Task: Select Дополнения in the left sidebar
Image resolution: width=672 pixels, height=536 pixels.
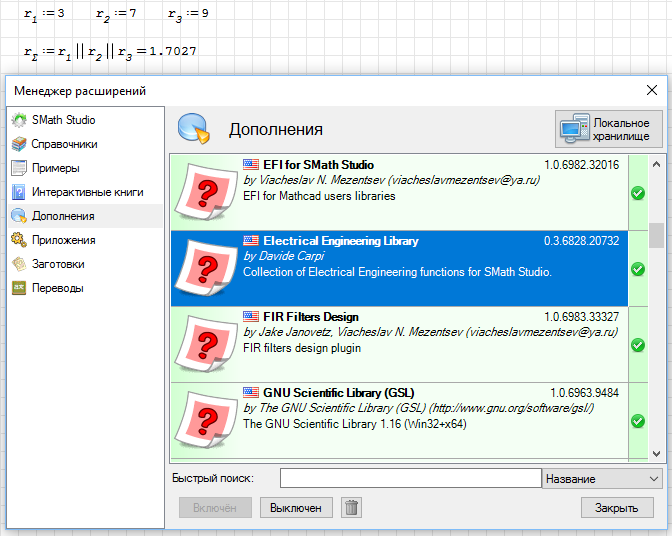Action: tap(63, 216)
